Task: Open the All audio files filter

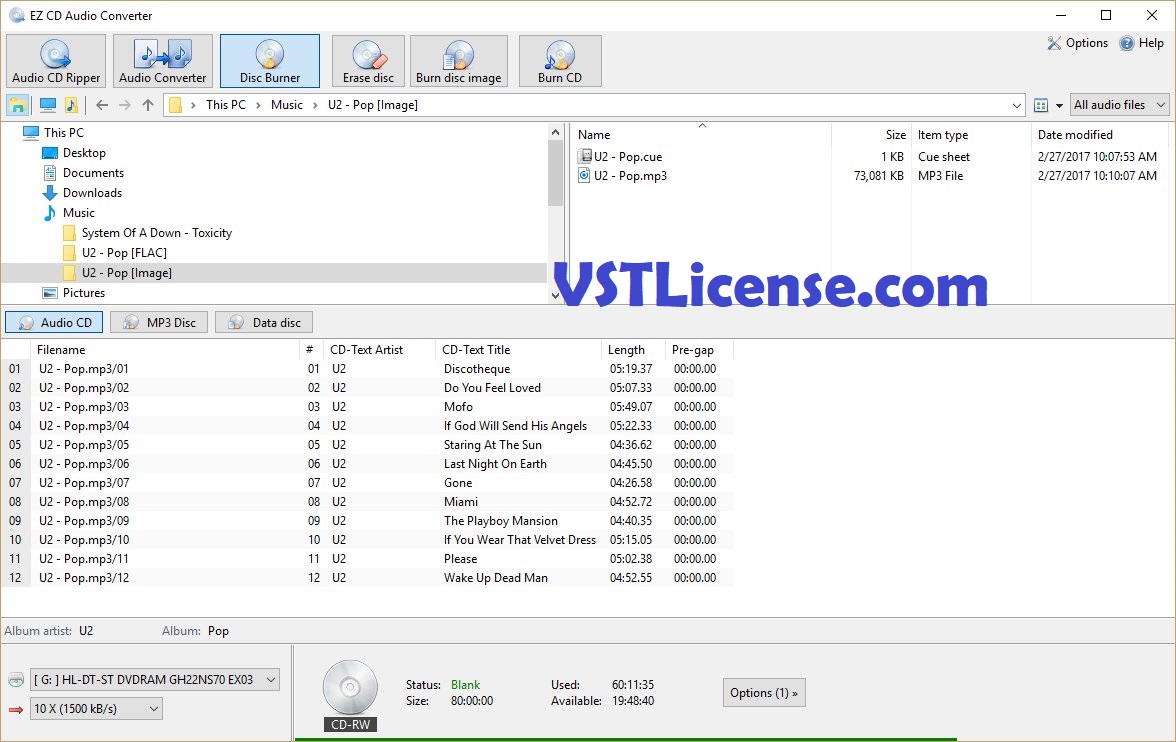Action: tap(1120, 105)
